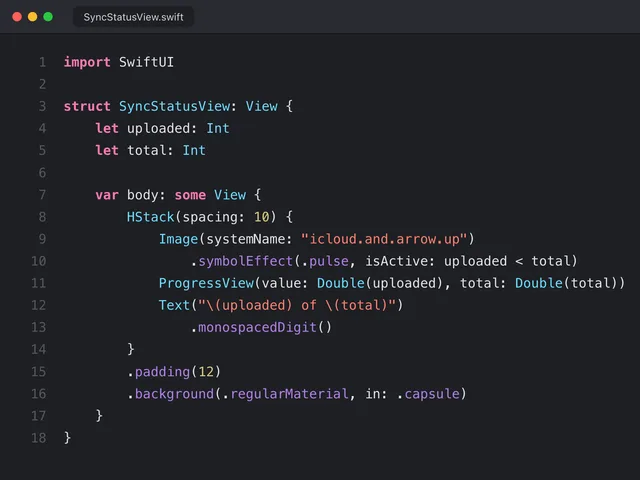Click 'ProgressView' on line 11
Screen dimensions: 640x480
(x=206, y=283)
